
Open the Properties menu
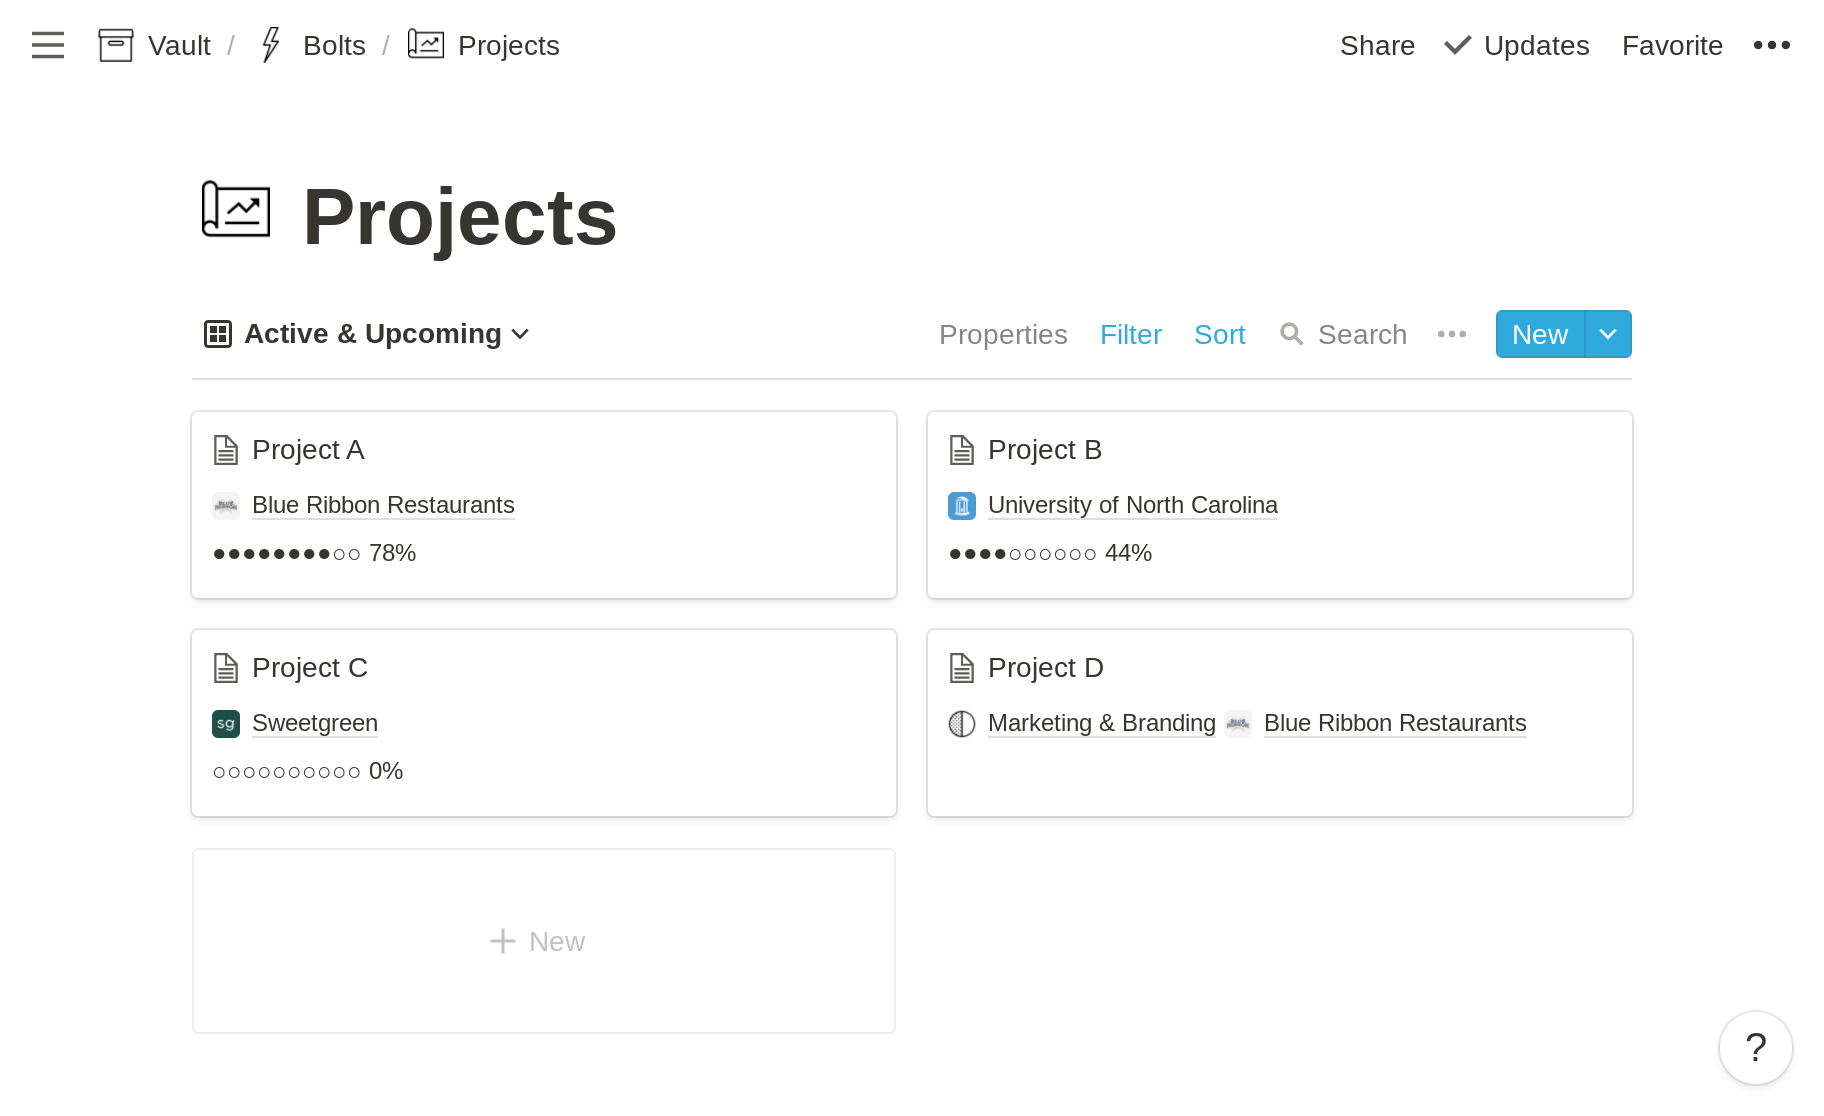pos(1002,334)
